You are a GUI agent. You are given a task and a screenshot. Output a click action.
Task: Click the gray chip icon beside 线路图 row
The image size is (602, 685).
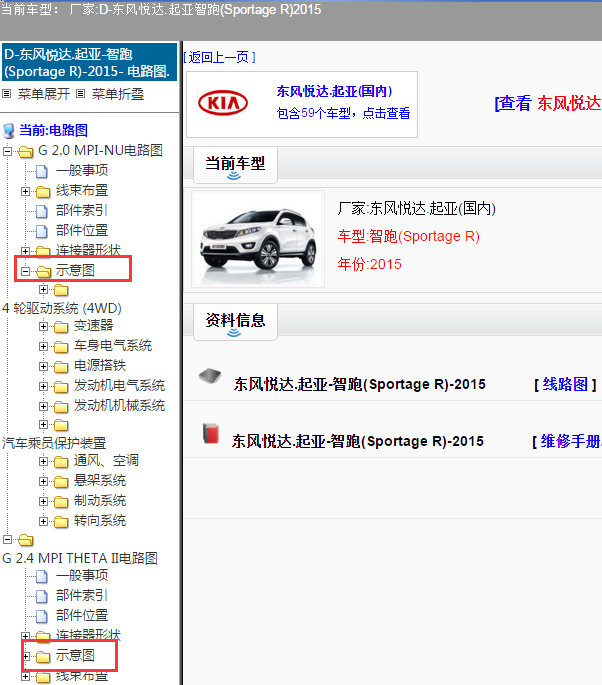coord(210,375)
